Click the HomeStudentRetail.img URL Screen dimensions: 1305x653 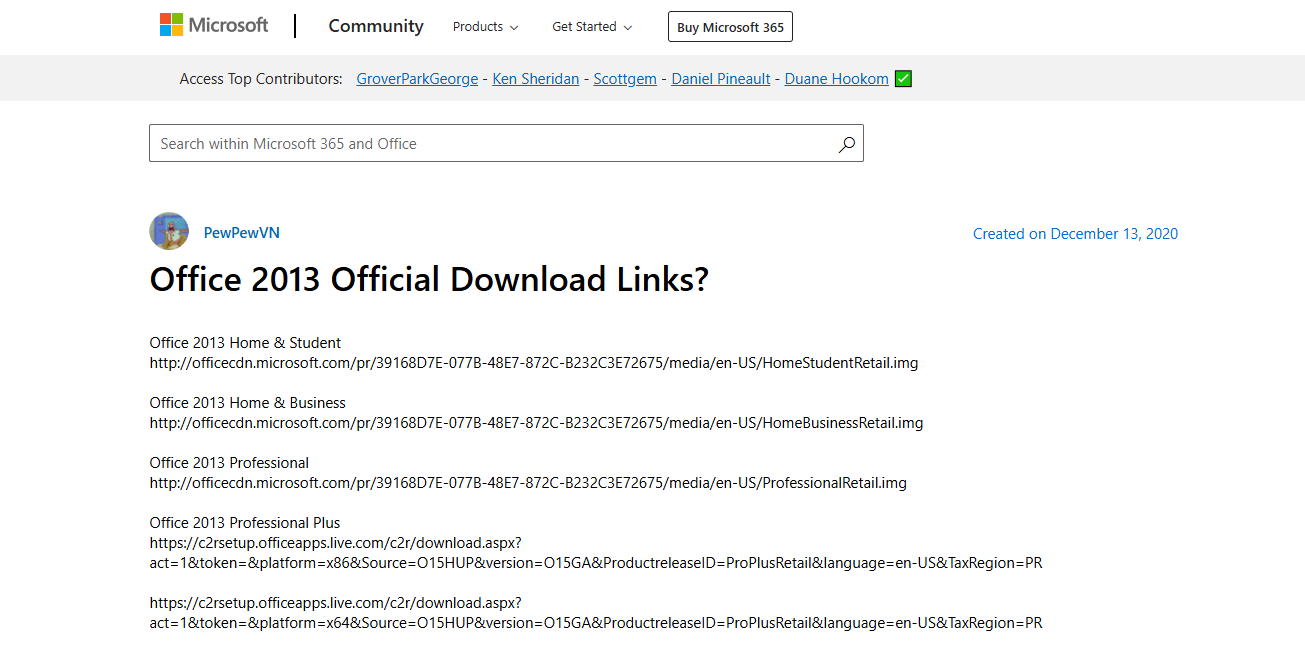534,363
